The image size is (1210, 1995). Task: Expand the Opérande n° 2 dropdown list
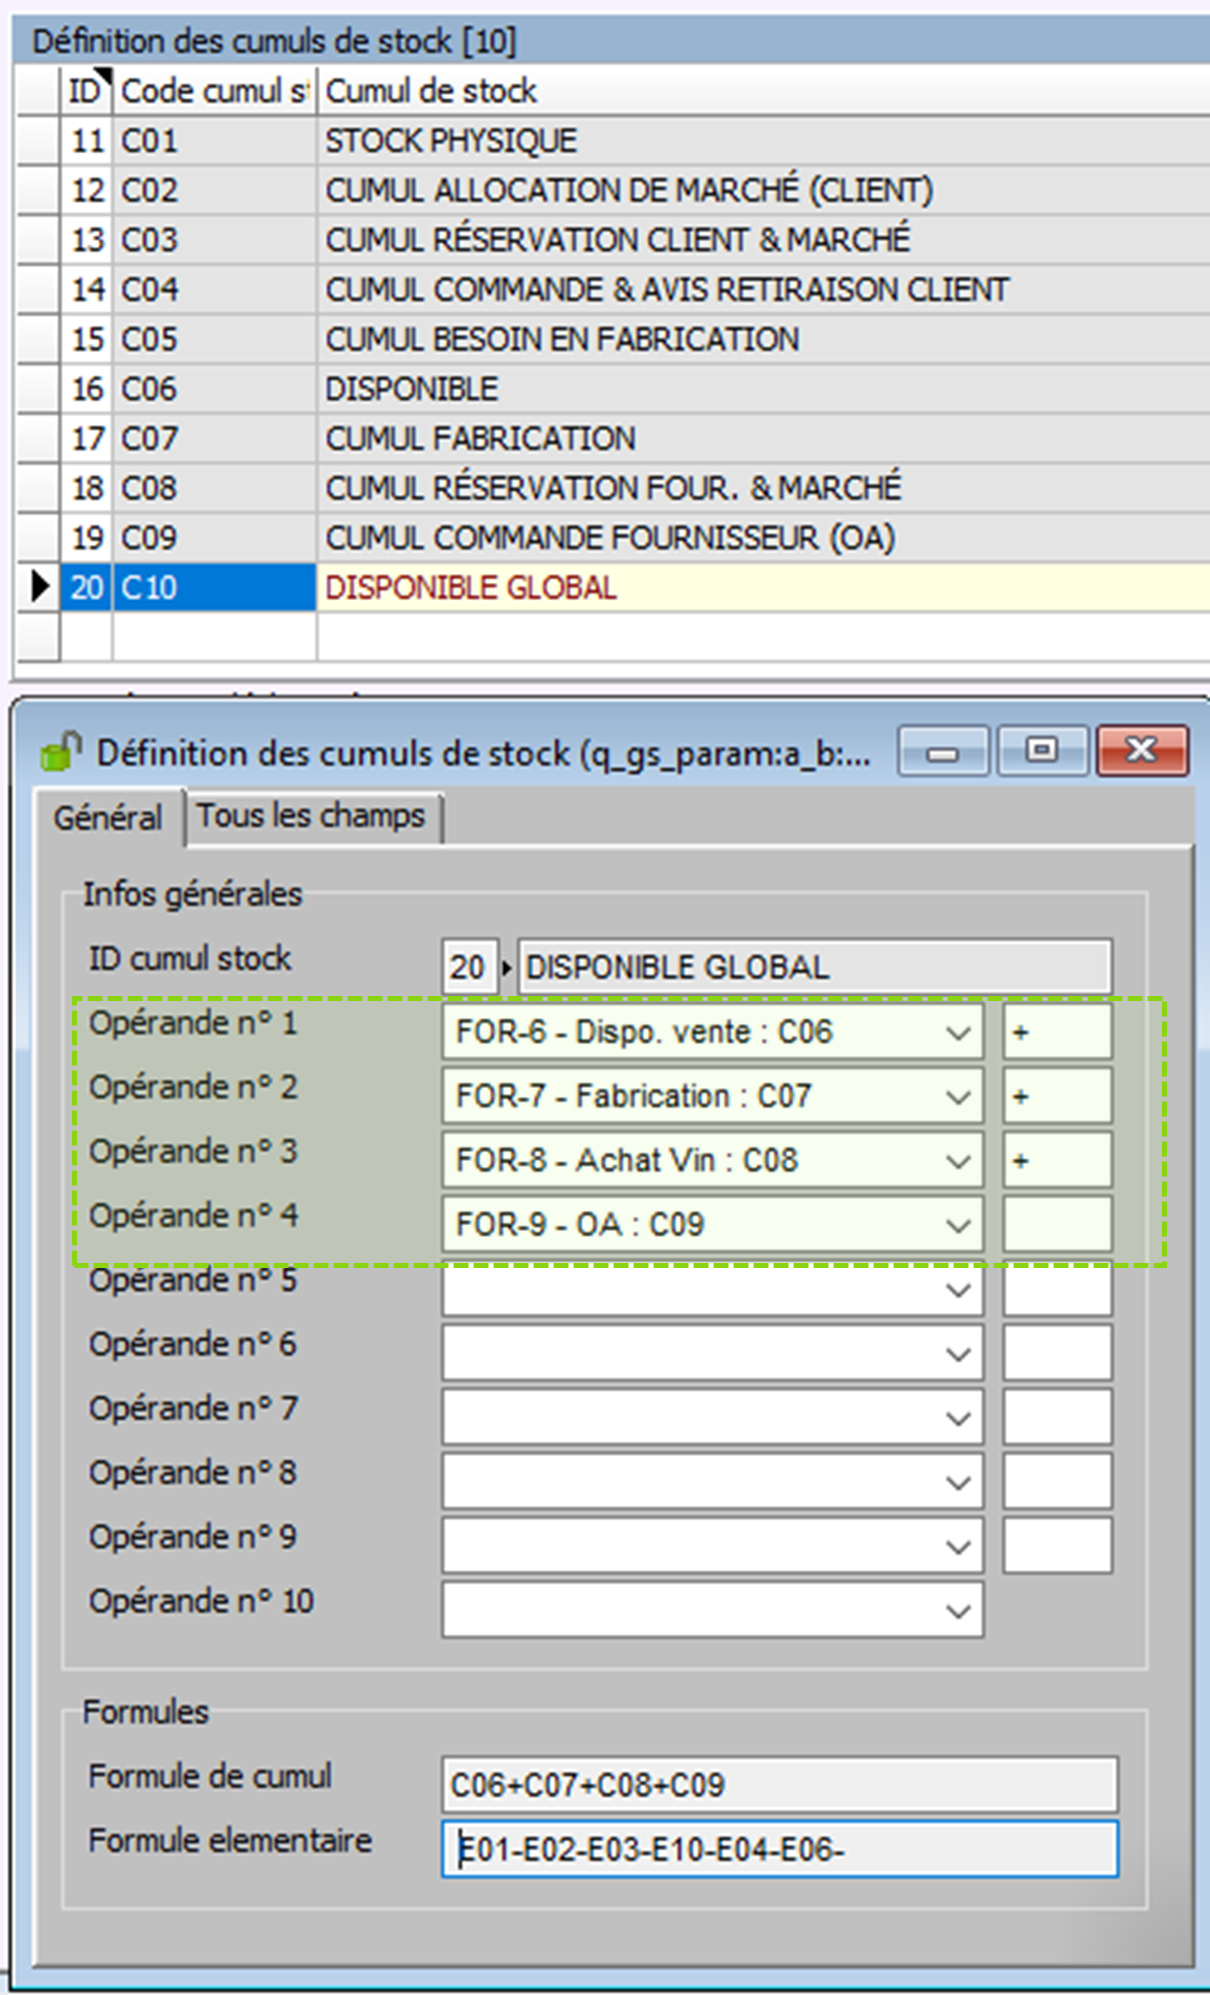(x=957, y=1097)
